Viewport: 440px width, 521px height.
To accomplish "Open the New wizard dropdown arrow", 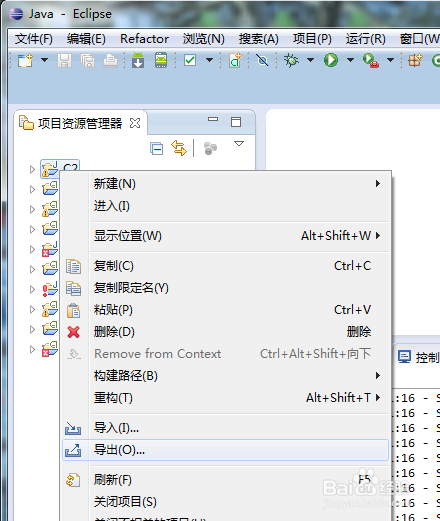I will click(44, 60).
